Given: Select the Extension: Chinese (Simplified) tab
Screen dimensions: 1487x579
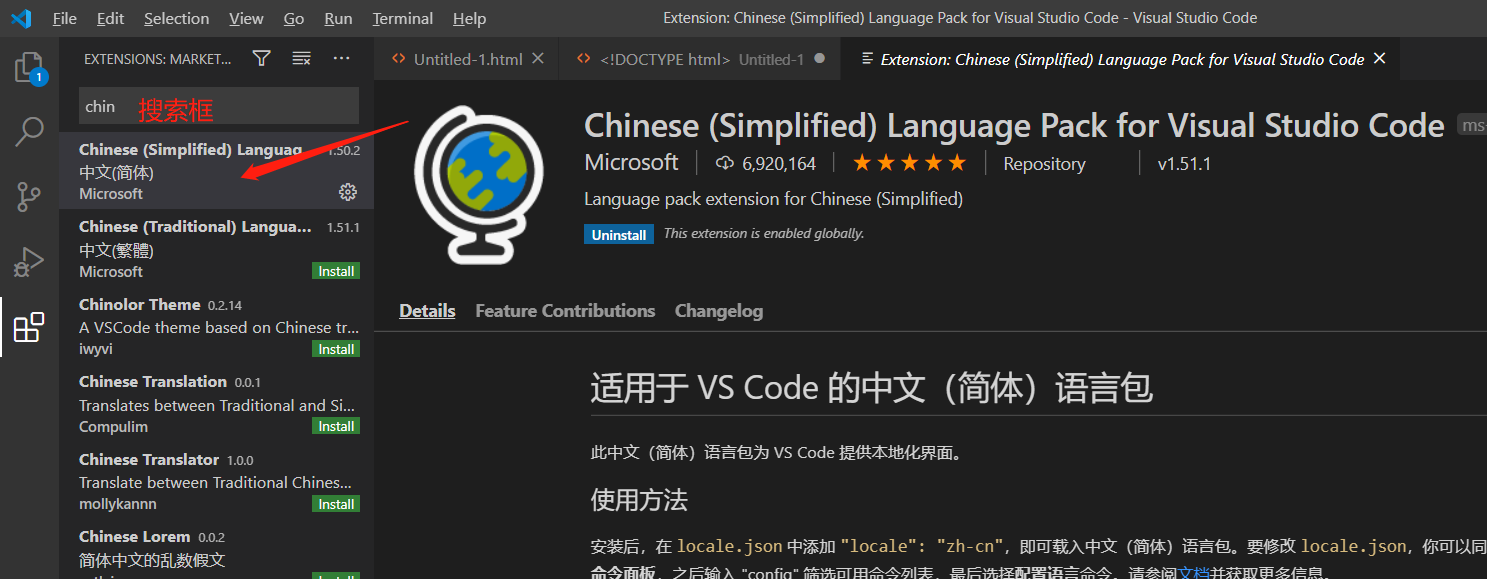Looking at the screenshot, I should tap(1121, 59).
